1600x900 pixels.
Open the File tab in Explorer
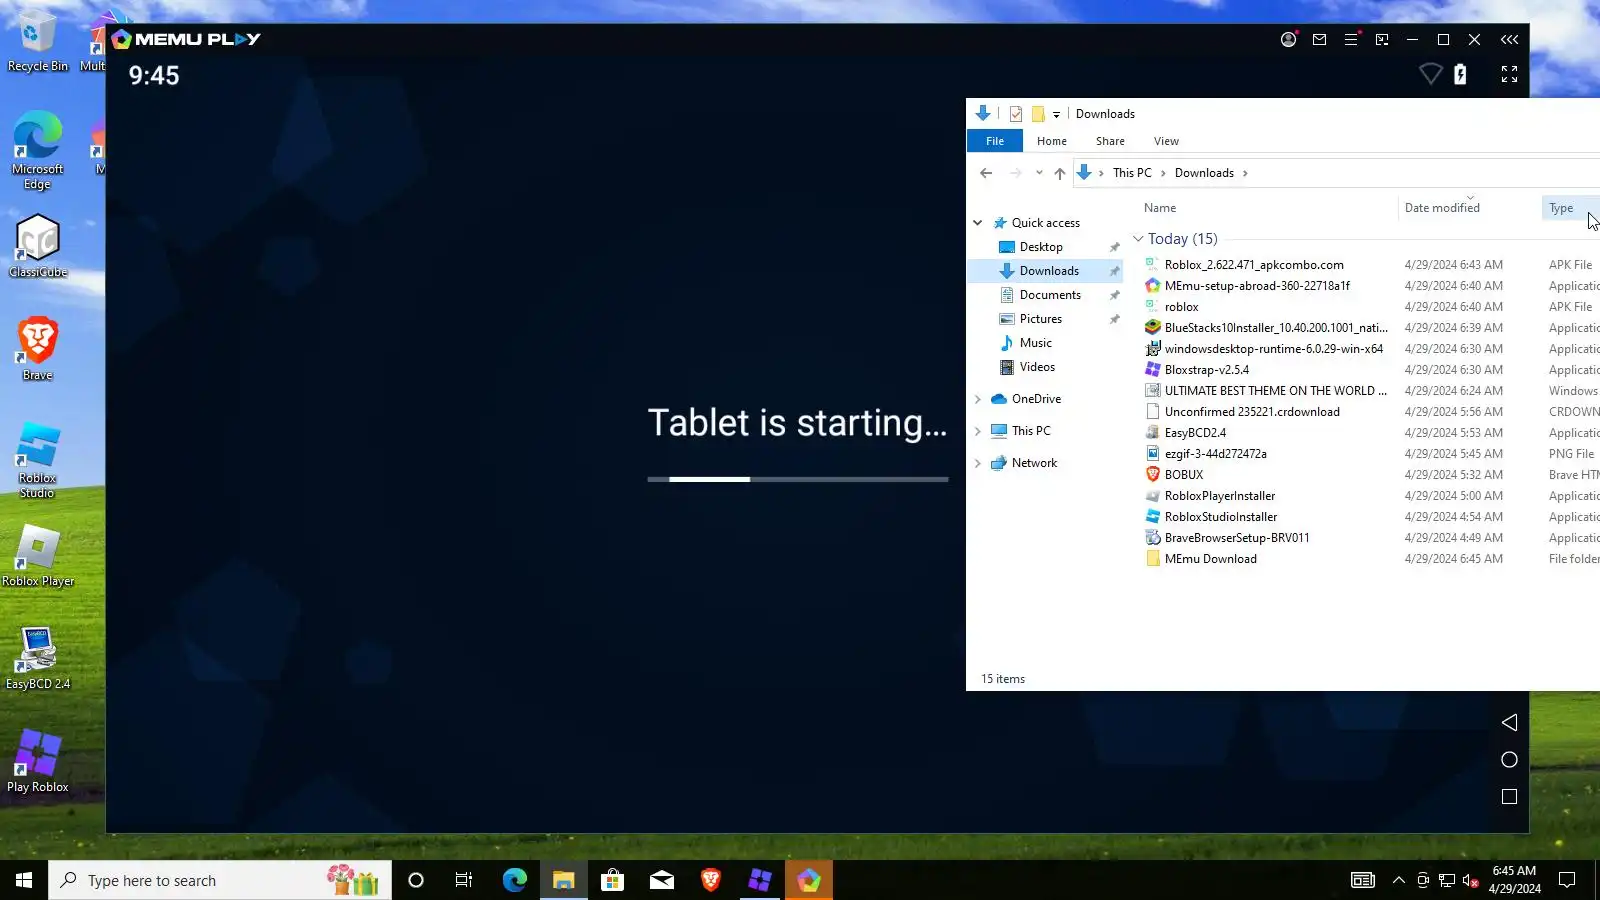click(x=995, y=141)
